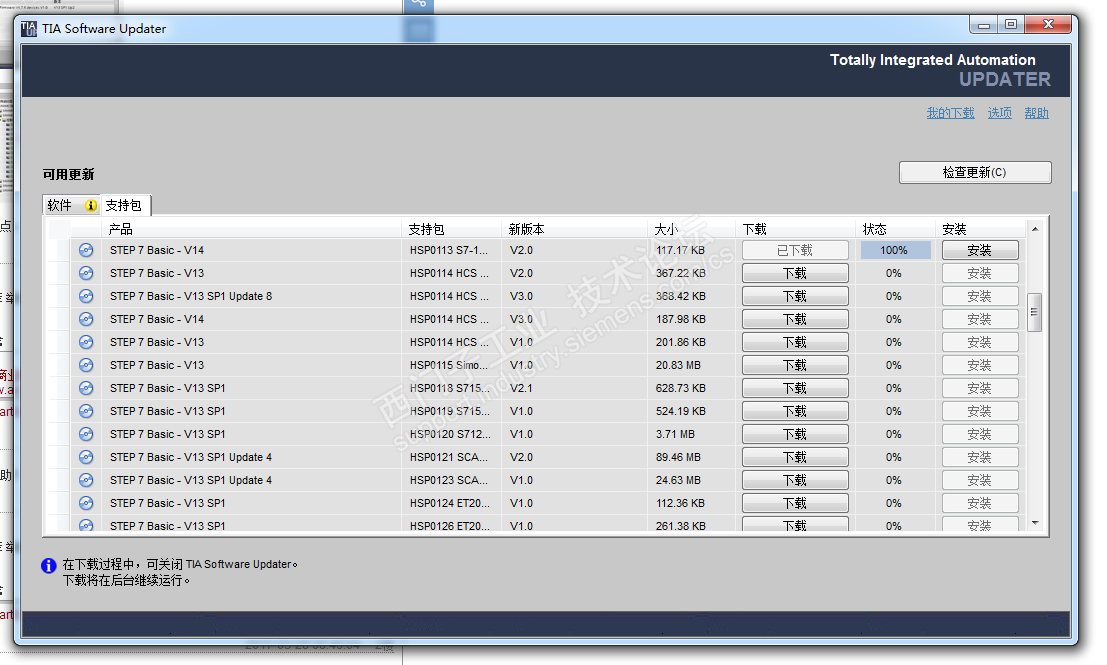Viewport: 1107px width, 665px height.
Task: Click 下载 for the 367.22 KB package
Action: [x=795, y=273]
